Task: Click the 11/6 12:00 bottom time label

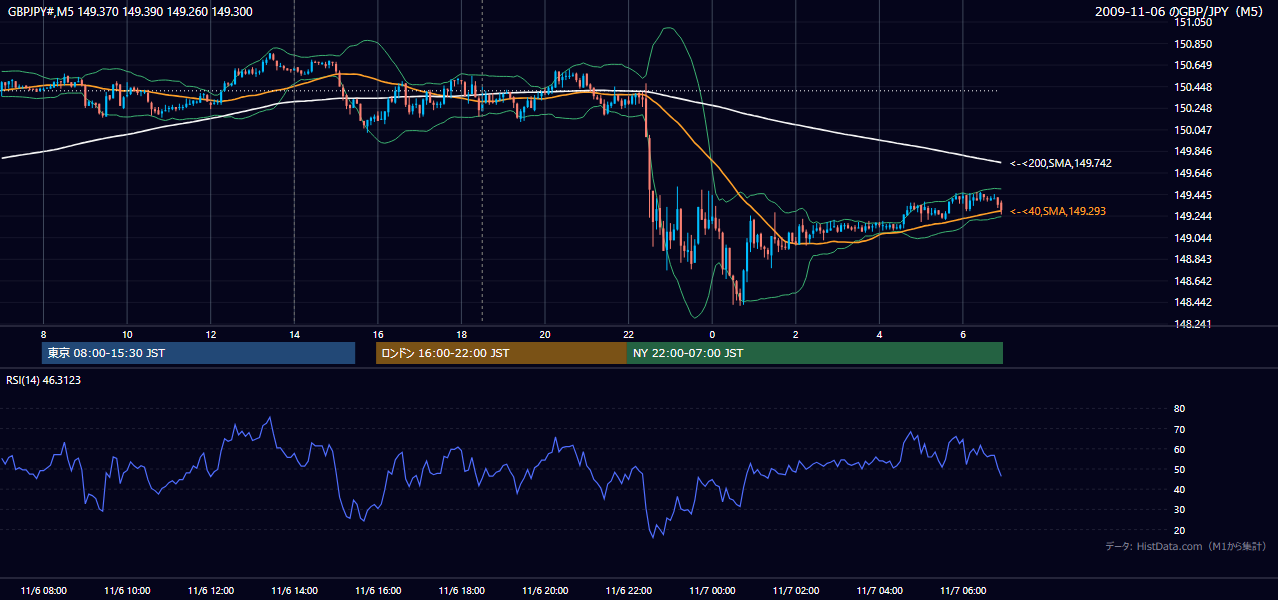Action: (210, 591)
